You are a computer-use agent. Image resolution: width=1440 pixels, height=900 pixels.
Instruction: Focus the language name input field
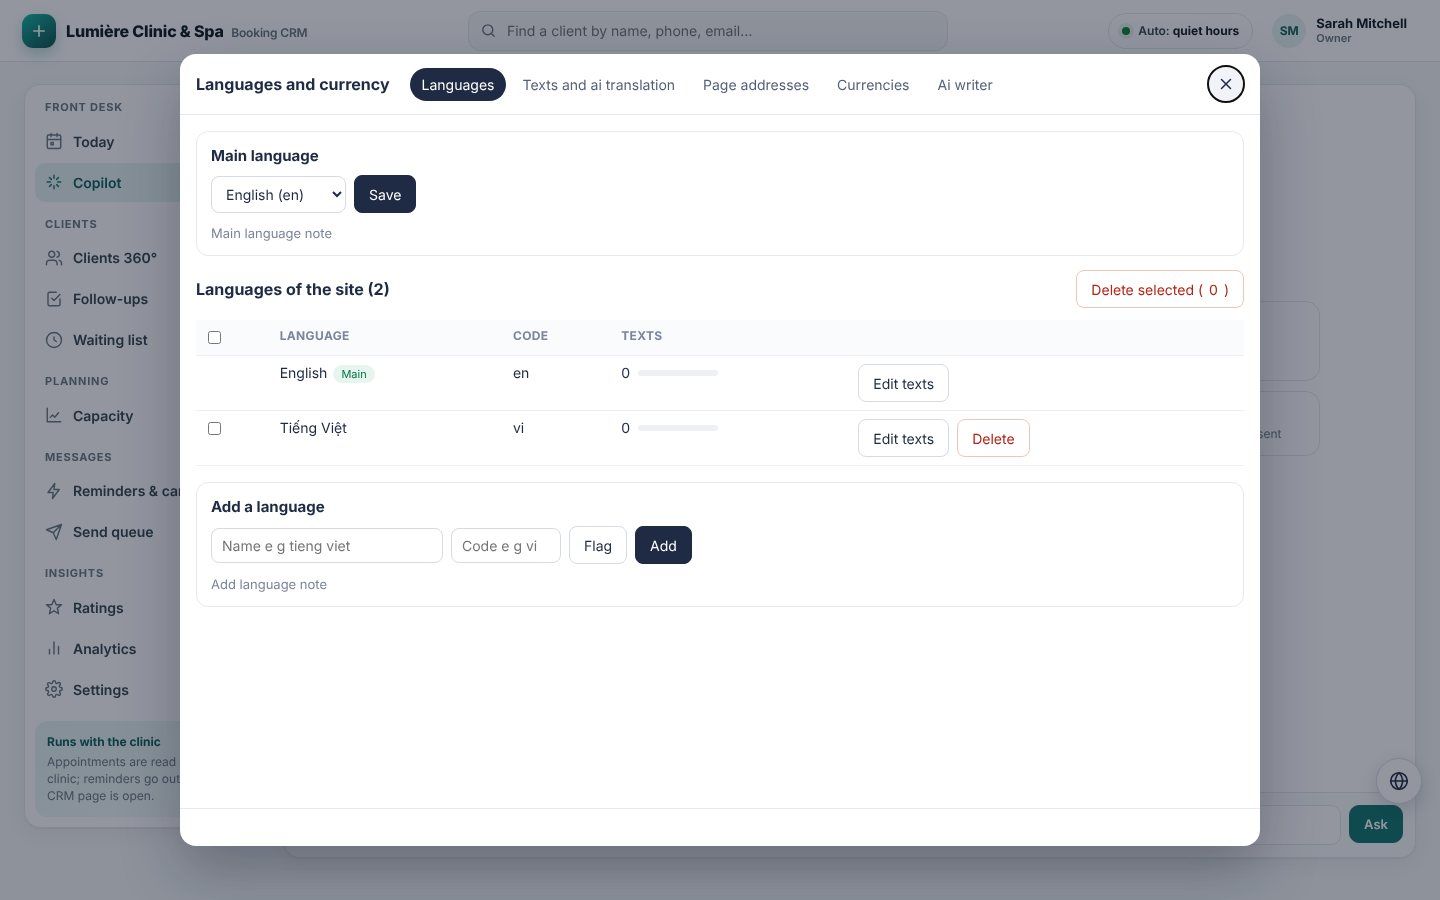coord(327,546)
